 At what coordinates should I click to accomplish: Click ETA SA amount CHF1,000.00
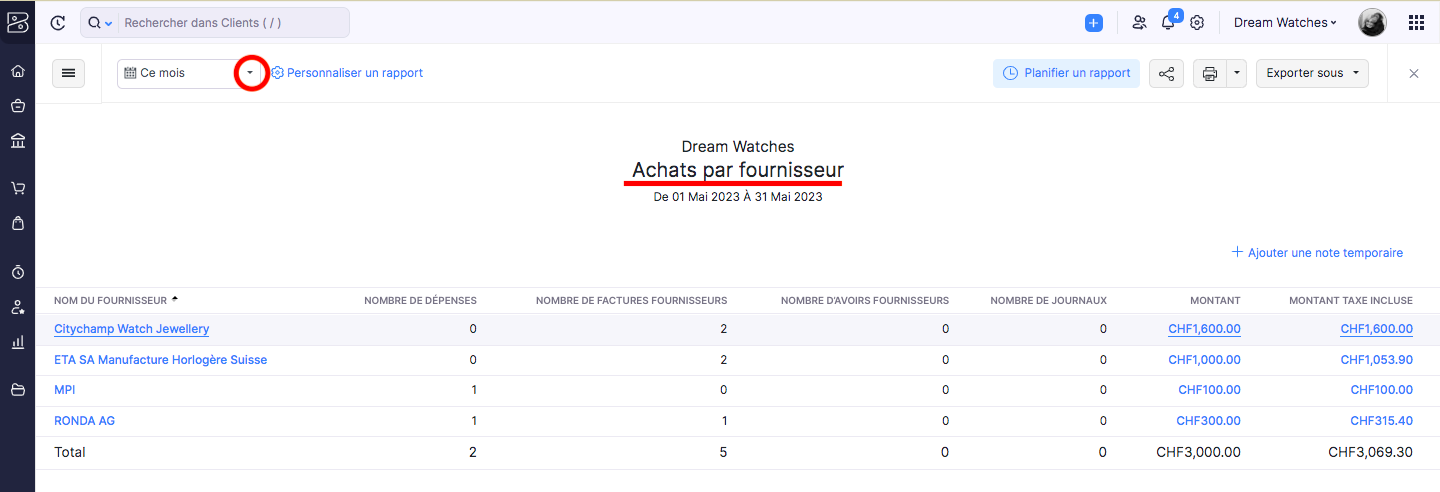tap(1204, 360)
